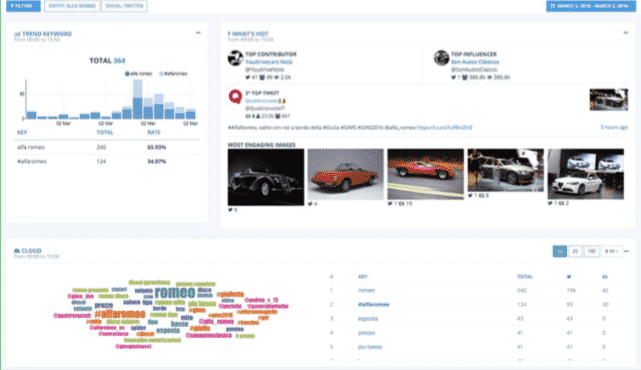Sort cloud table by TOTAL column header
Screen dimensions: 641x370
524,277
